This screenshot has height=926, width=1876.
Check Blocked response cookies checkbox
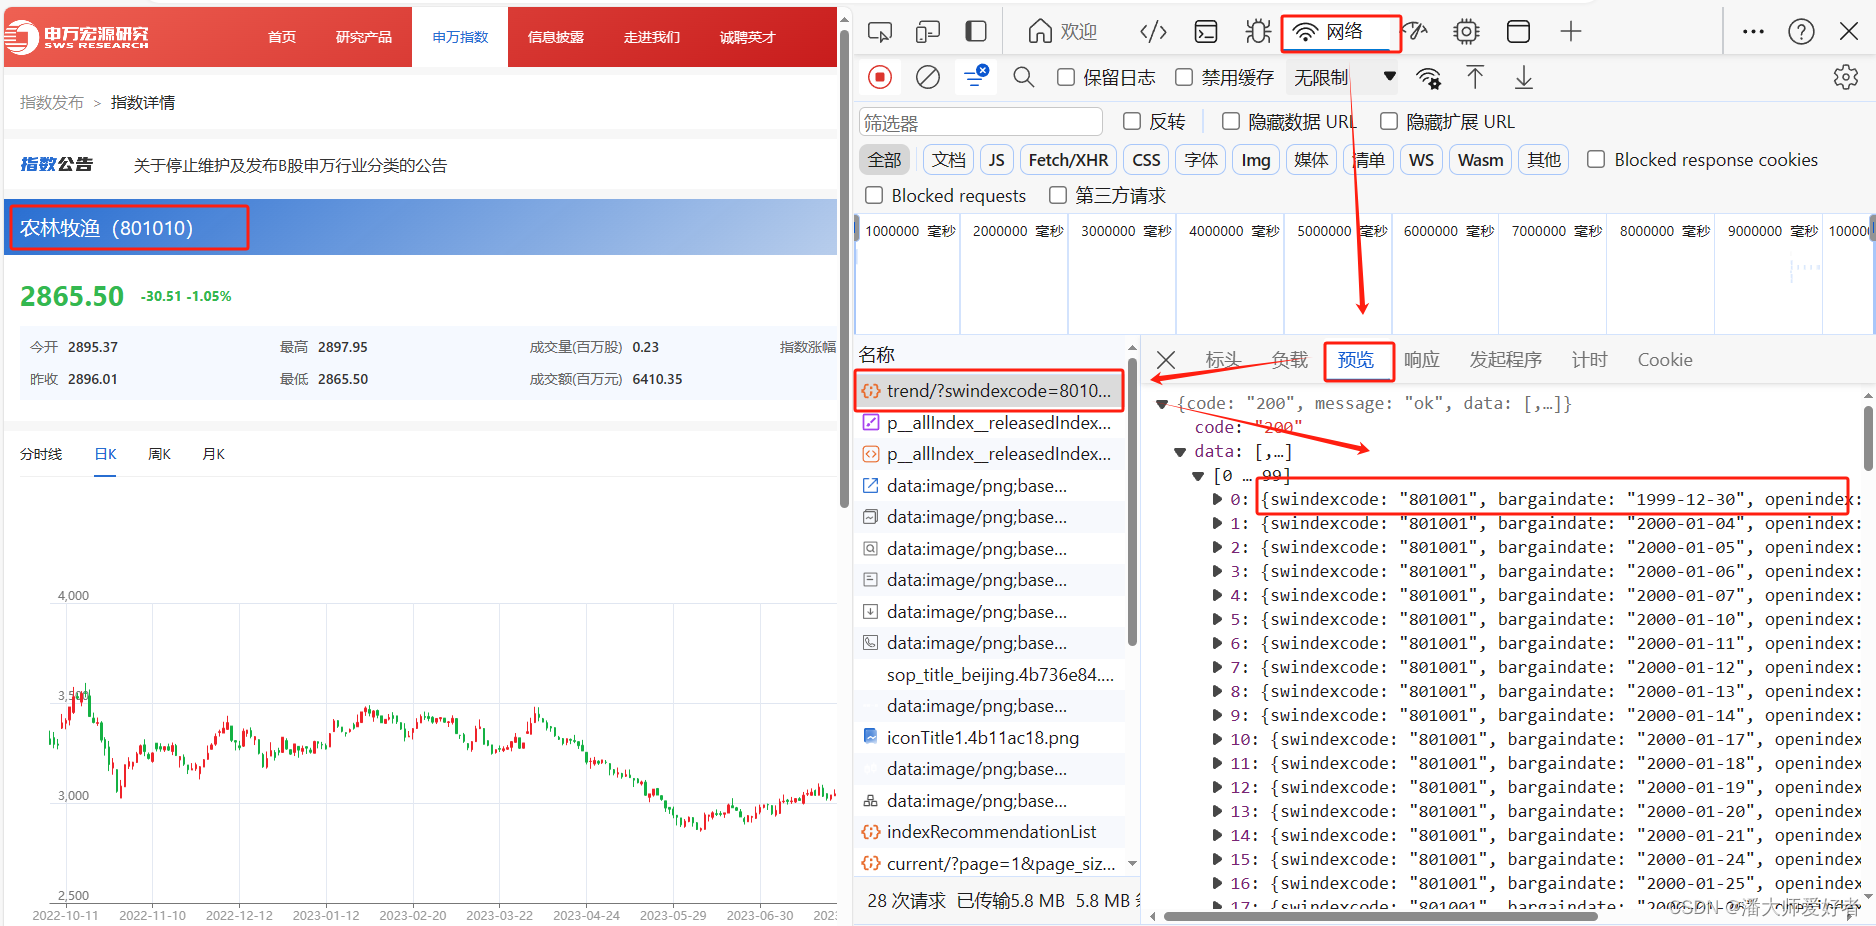tap(1596, 159)
